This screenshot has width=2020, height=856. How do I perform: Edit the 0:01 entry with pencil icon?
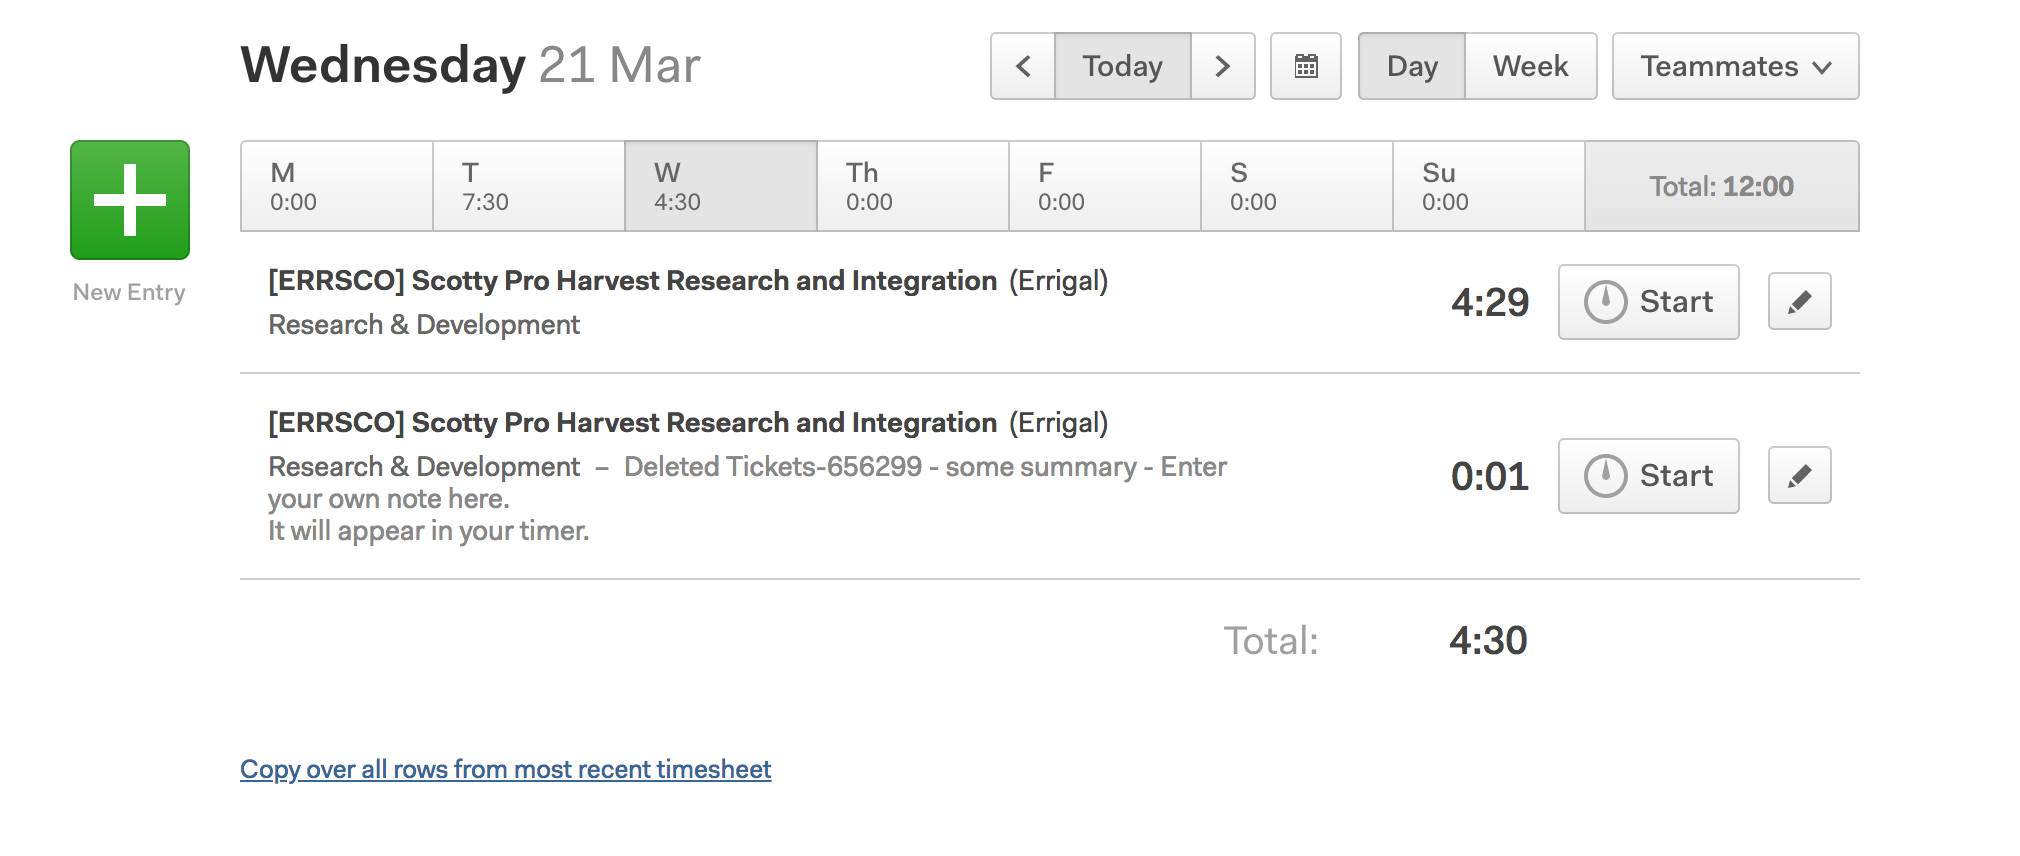[x=1799, y=475]
